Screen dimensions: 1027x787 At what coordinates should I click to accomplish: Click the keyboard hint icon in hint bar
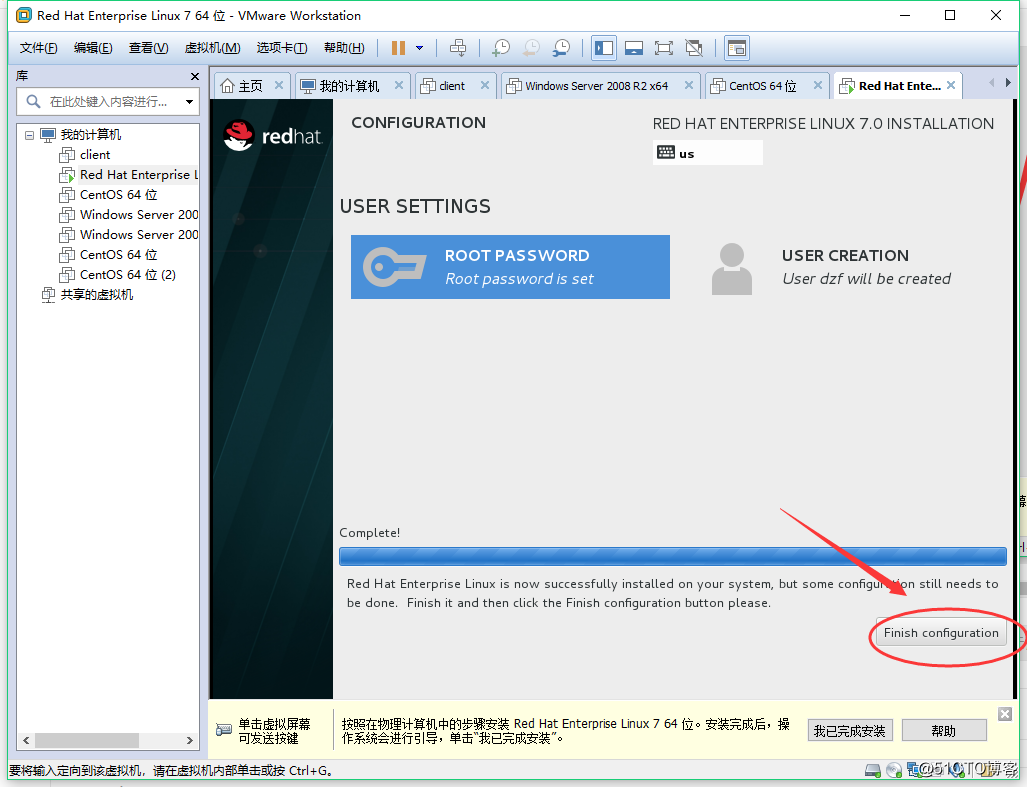tap(224, 729)
